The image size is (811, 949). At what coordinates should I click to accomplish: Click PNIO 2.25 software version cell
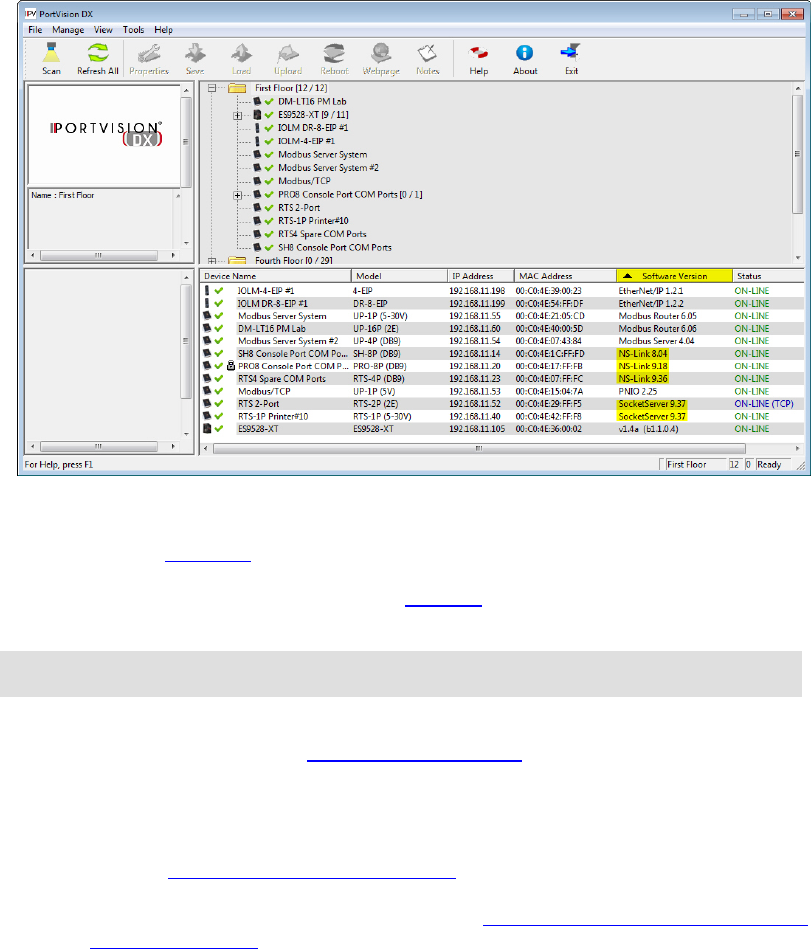[x=637, y=391]
